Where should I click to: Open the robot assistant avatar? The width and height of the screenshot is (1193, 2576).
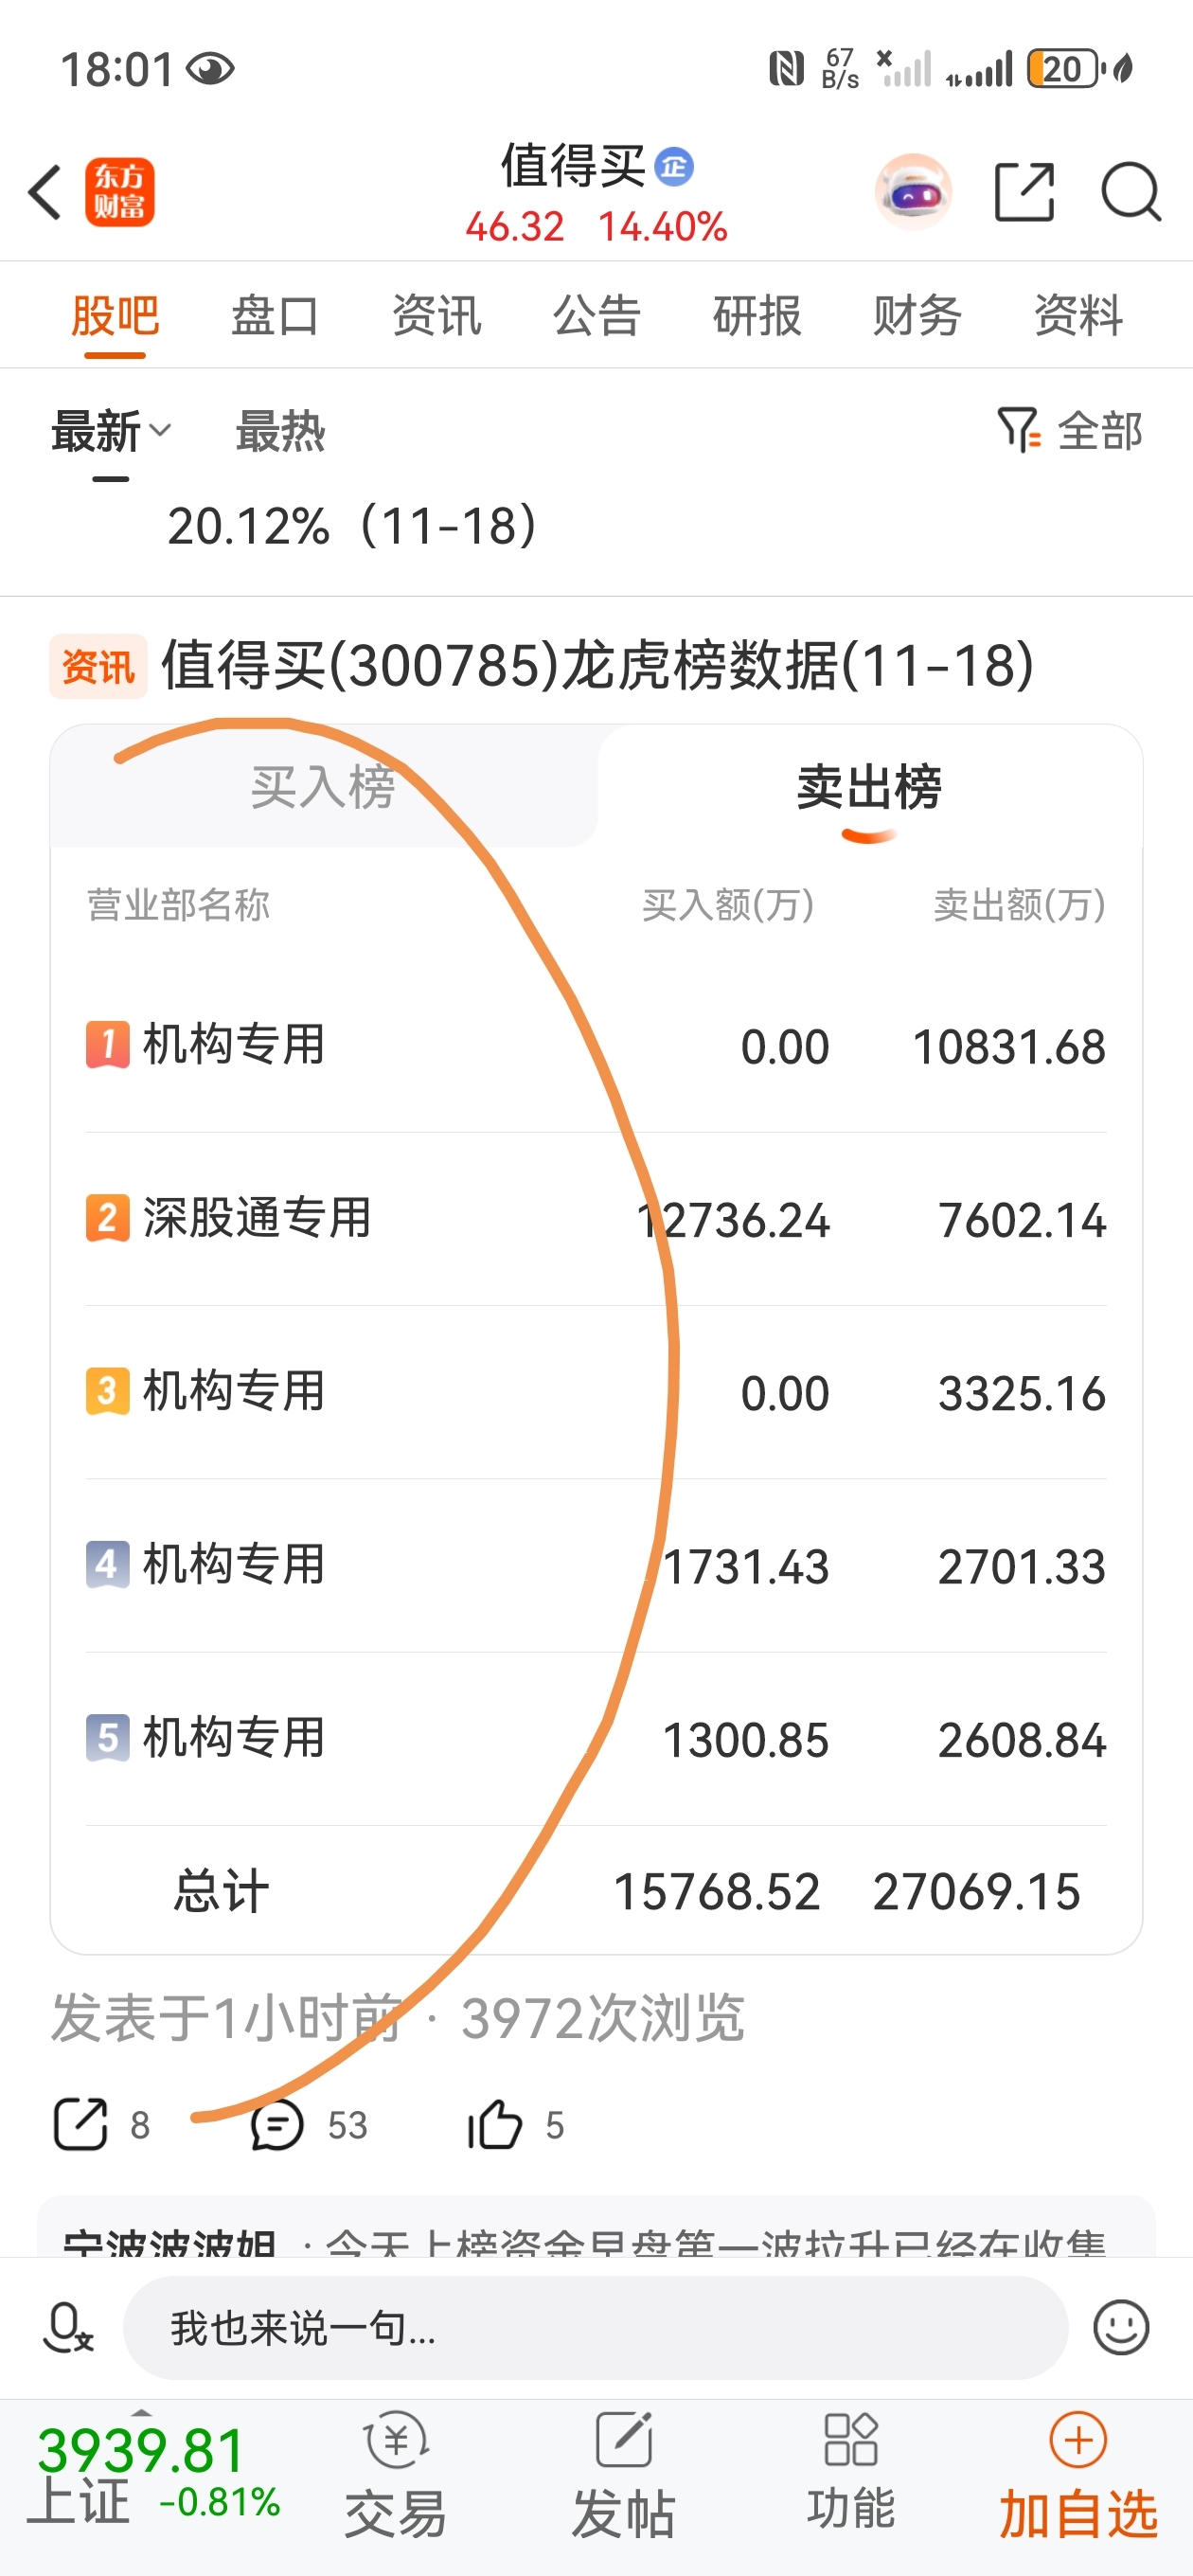click(912, 191)
